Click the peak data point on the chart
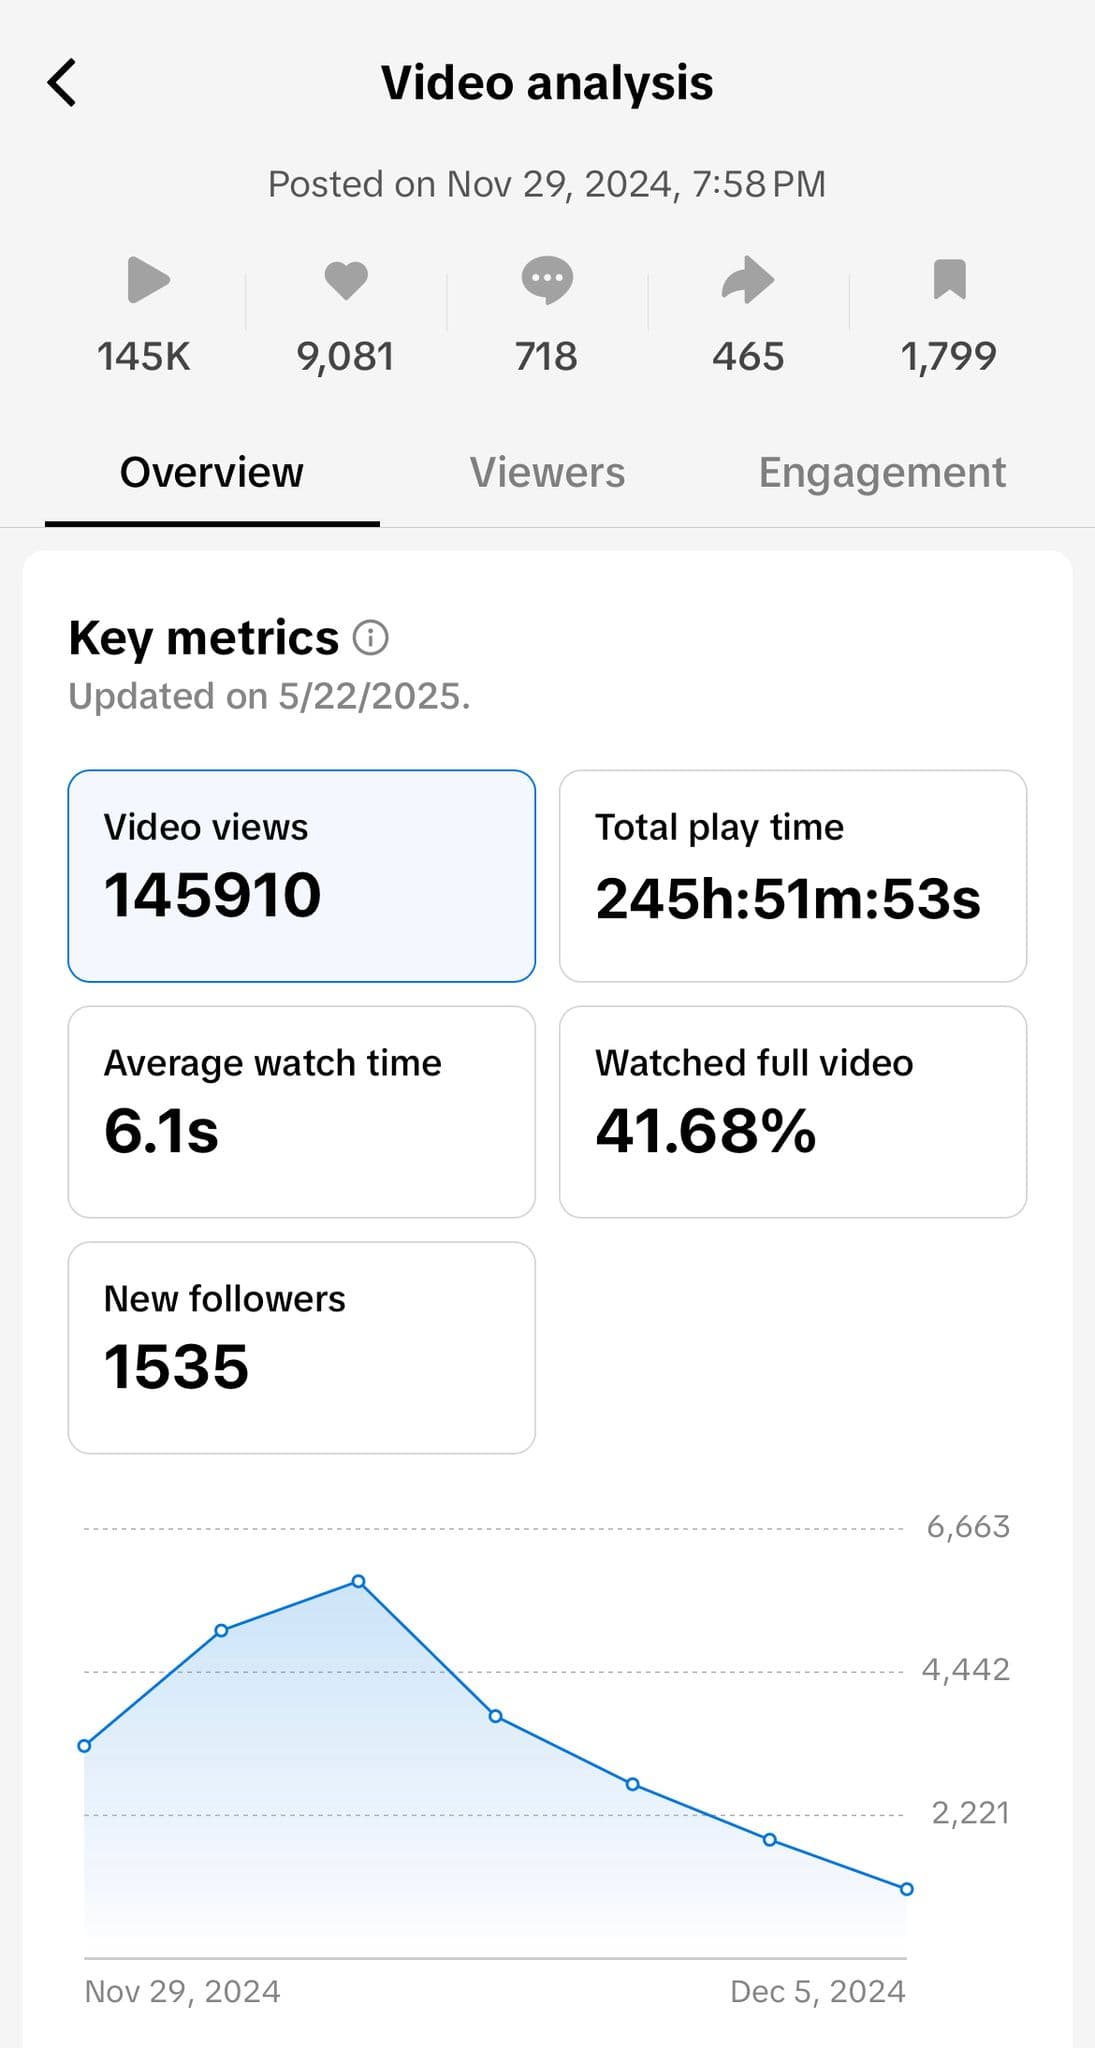Image resolution: width=1095 pixels, height=2048 pixels. click(x=358, y=1582)
